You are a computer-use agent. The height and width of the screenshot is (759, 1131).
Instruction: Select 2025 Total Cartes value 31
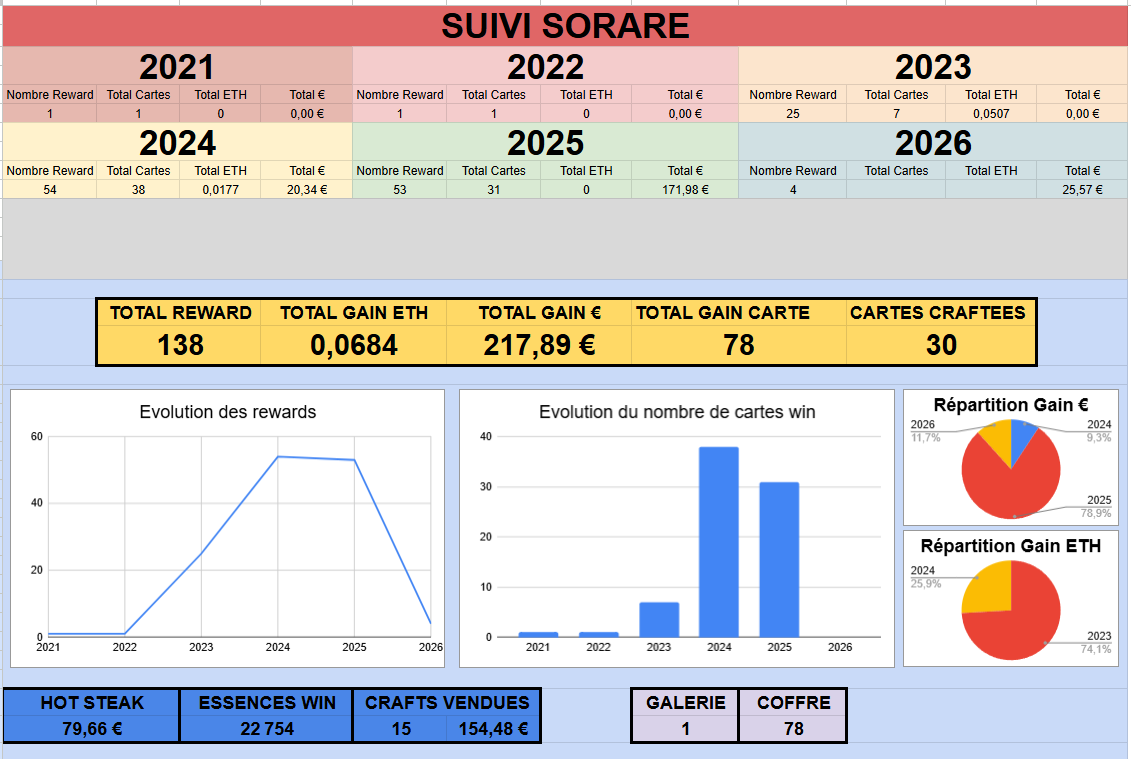click(493, 189)
